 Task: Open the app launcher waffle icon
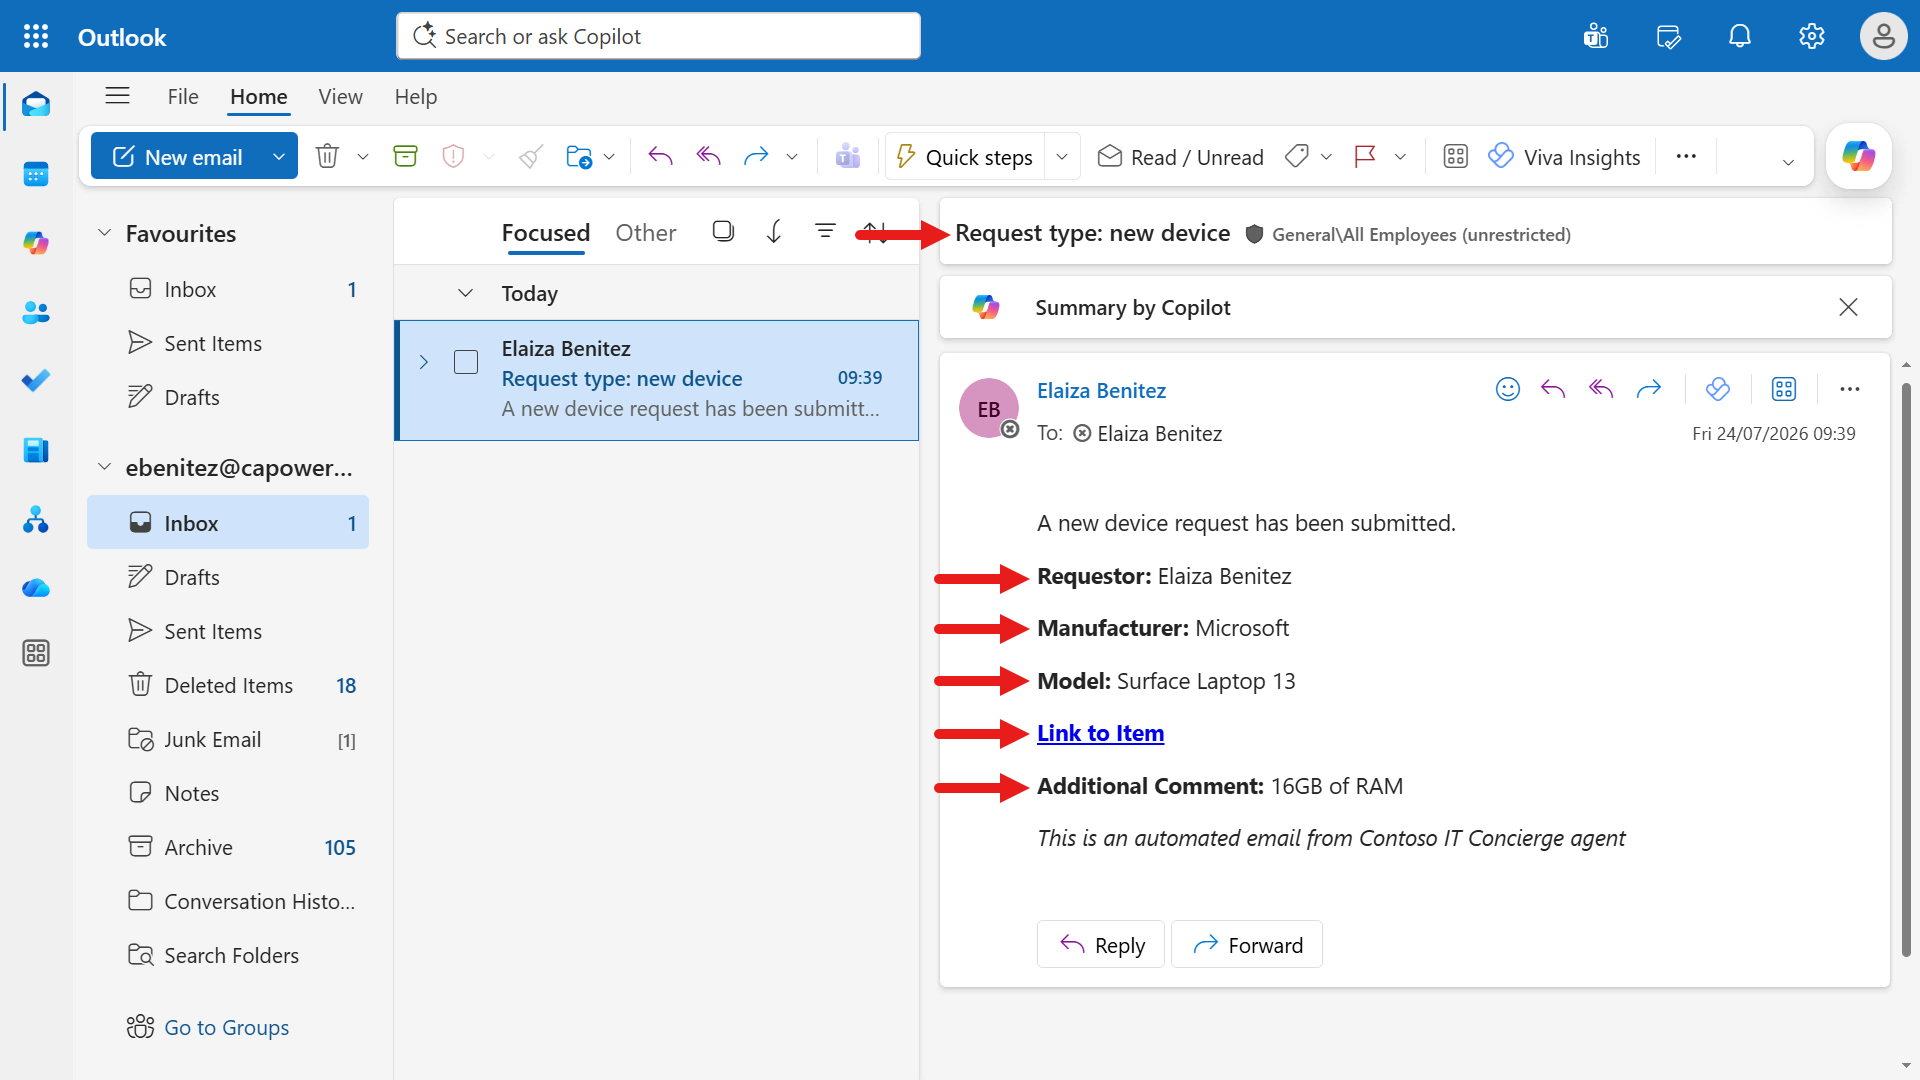coord(36,37)
